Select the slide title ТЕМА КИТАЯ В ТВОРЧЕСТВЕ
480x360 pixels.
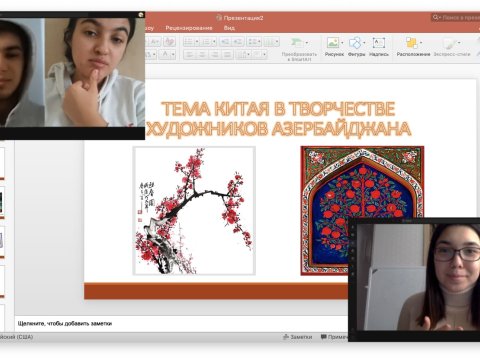pos(279,109)
